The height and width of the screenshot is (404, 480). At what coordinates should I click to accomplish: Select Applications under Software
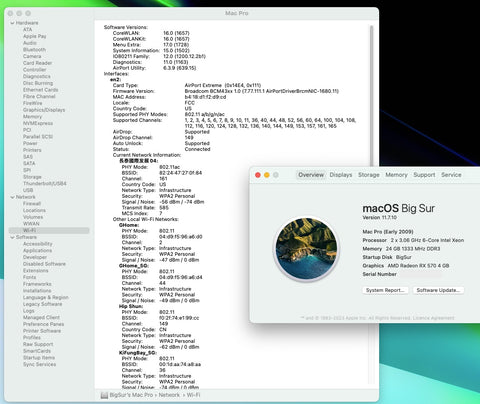click(x=37, y=250)
